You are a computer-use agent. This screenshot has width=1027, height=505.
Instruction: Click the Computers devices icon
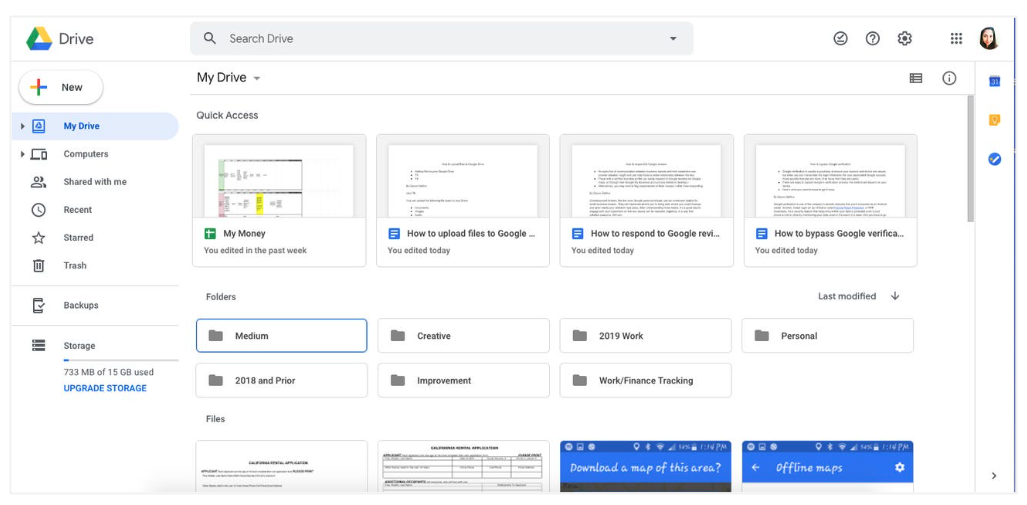39,155
